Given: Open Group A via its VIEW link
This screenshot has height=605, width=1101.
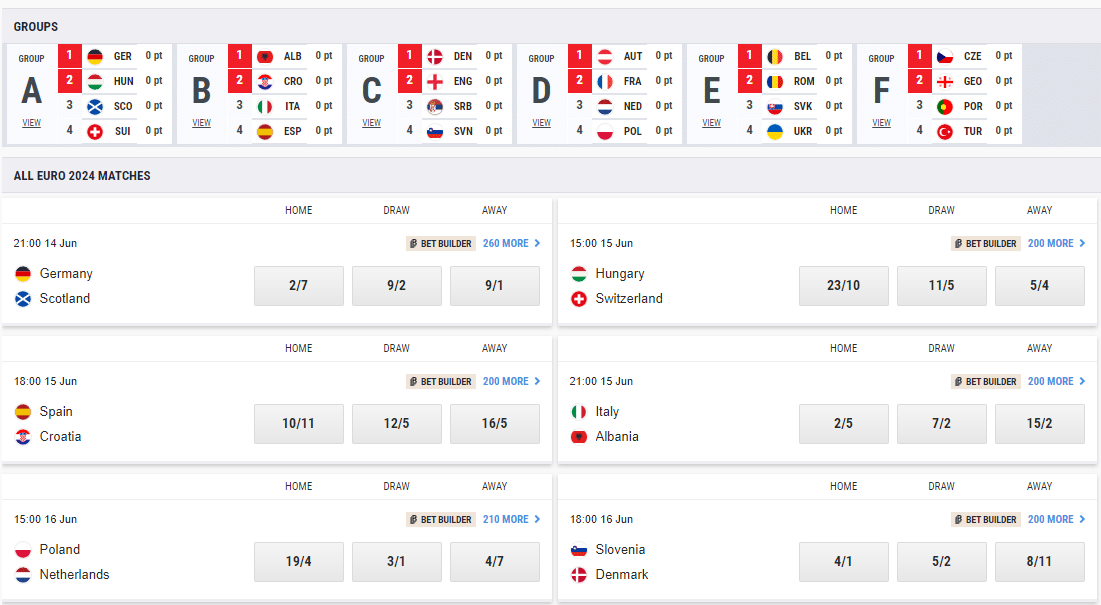Looking at the screenshot, I should pos(31,122).
